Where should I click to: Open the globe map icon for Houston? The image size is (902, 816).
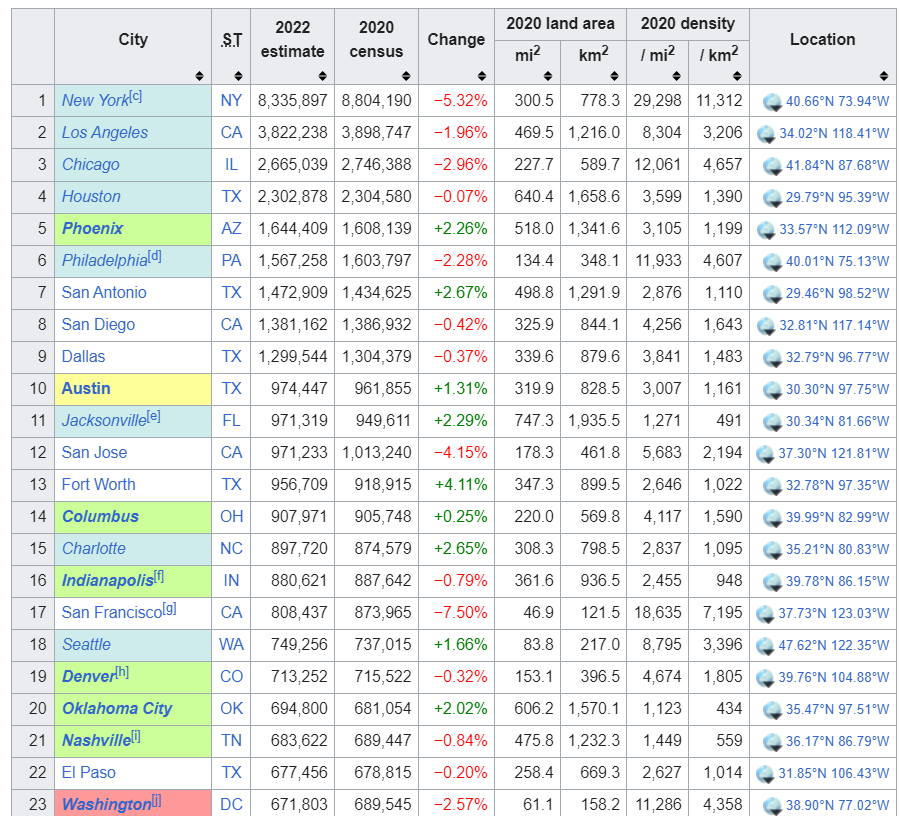(x=771, y=198)
